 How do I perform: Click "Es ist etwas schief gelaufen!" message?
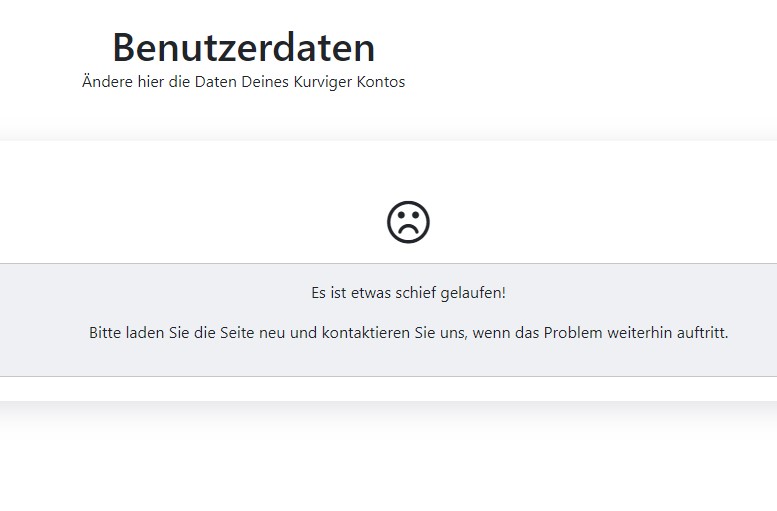click(408, 293)
